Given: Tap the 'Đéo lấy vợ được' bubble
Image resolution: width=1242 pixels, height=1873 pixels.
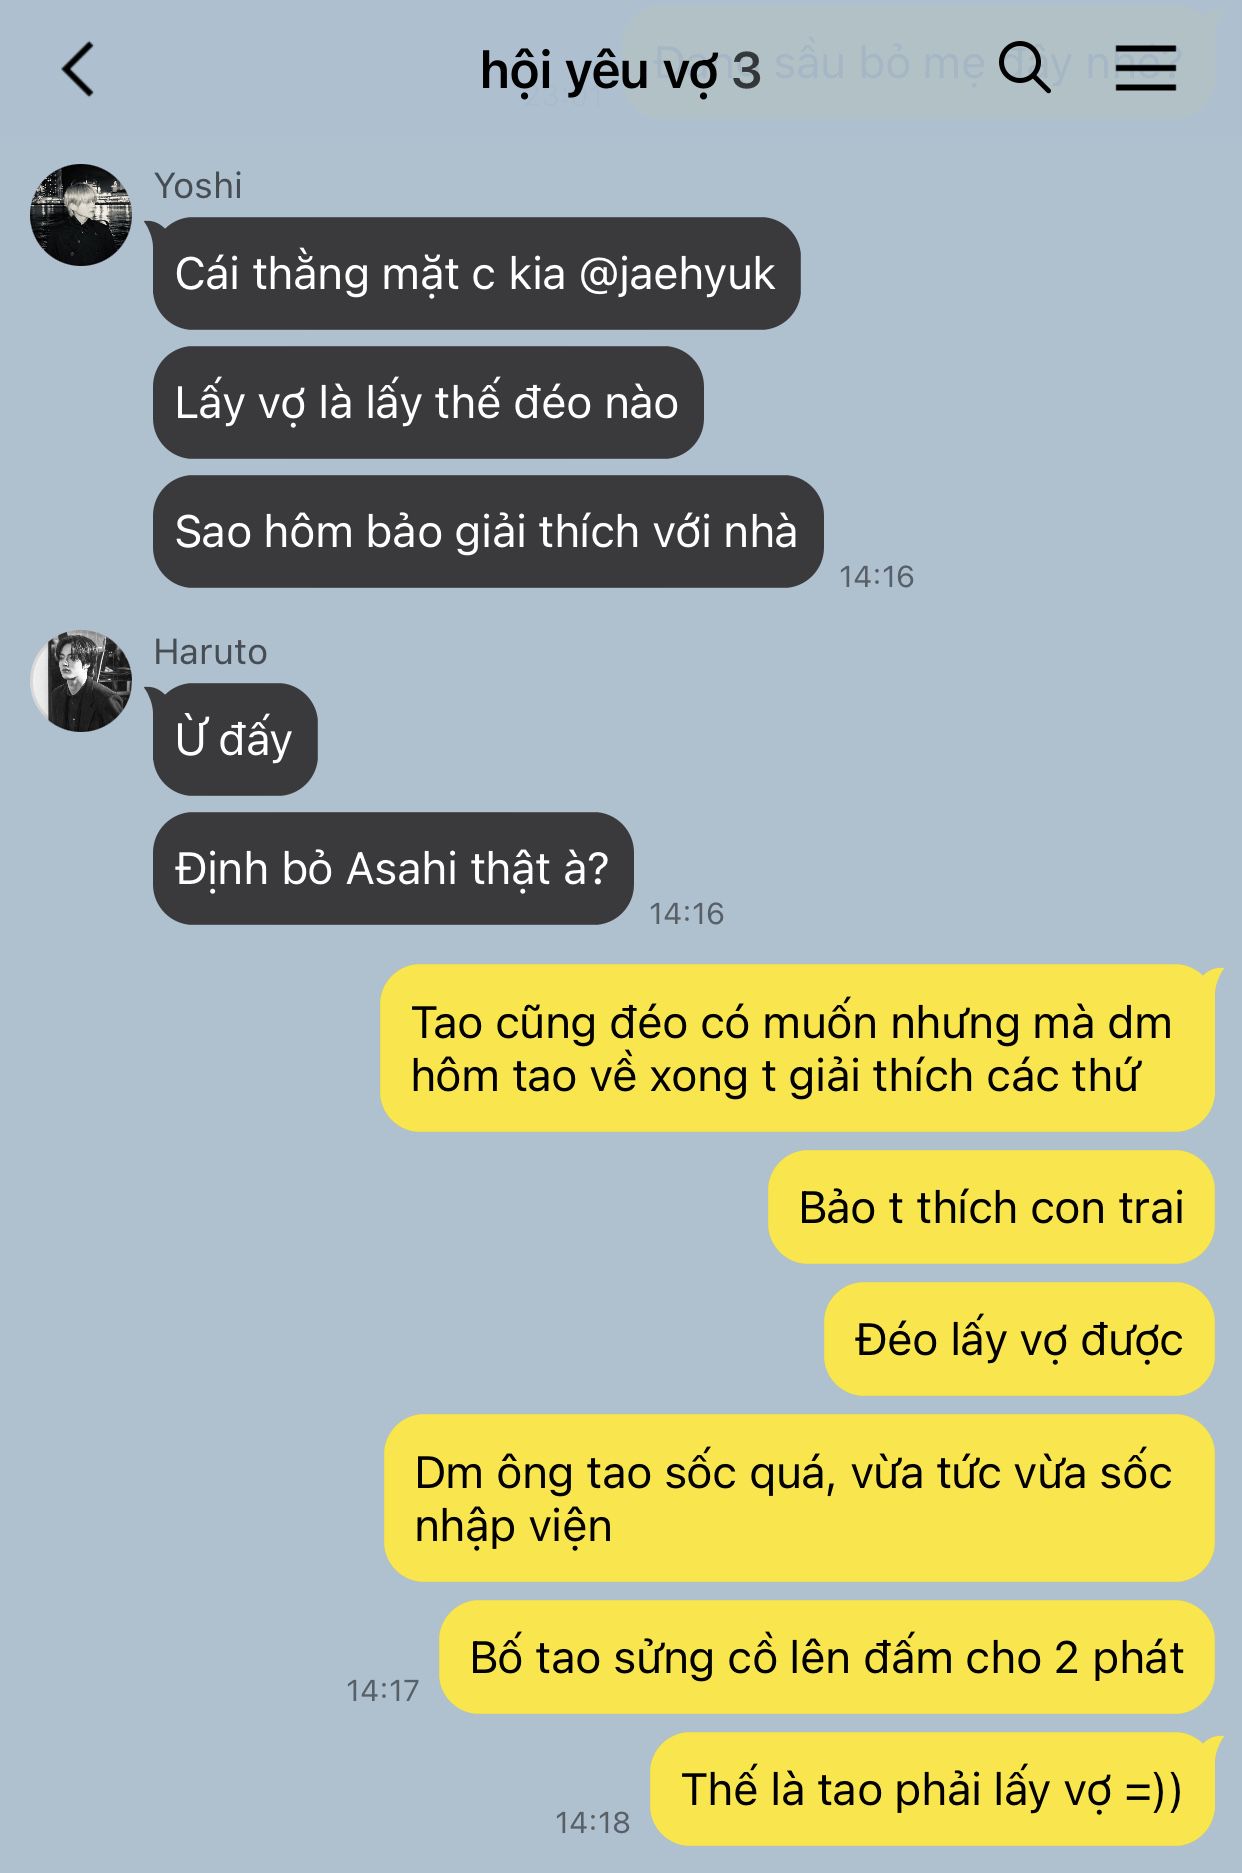Looking at the screenshot, I should coord(1019,1340).
